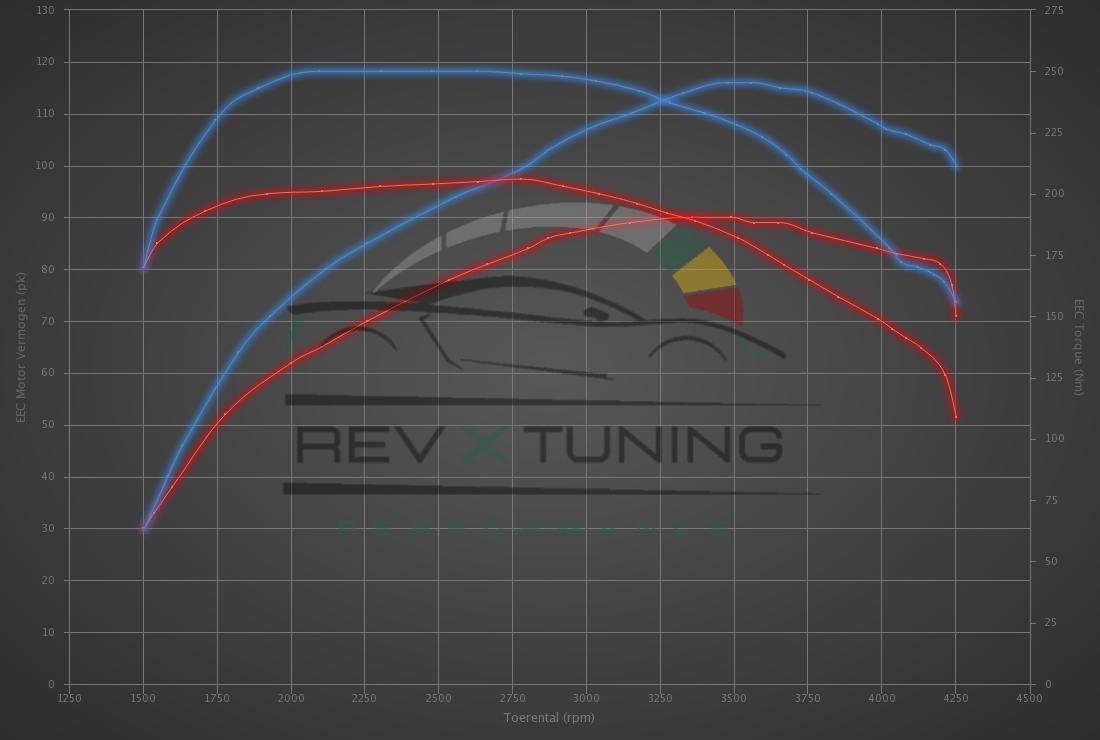Click the point where the two blue curves cross

click(x=661, y=100)
